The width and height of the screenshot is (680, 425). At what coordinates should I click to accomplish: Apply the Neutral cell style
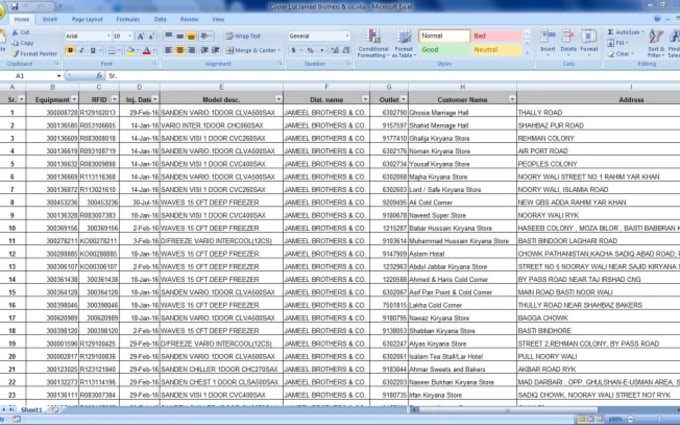[x=497, y=50]
